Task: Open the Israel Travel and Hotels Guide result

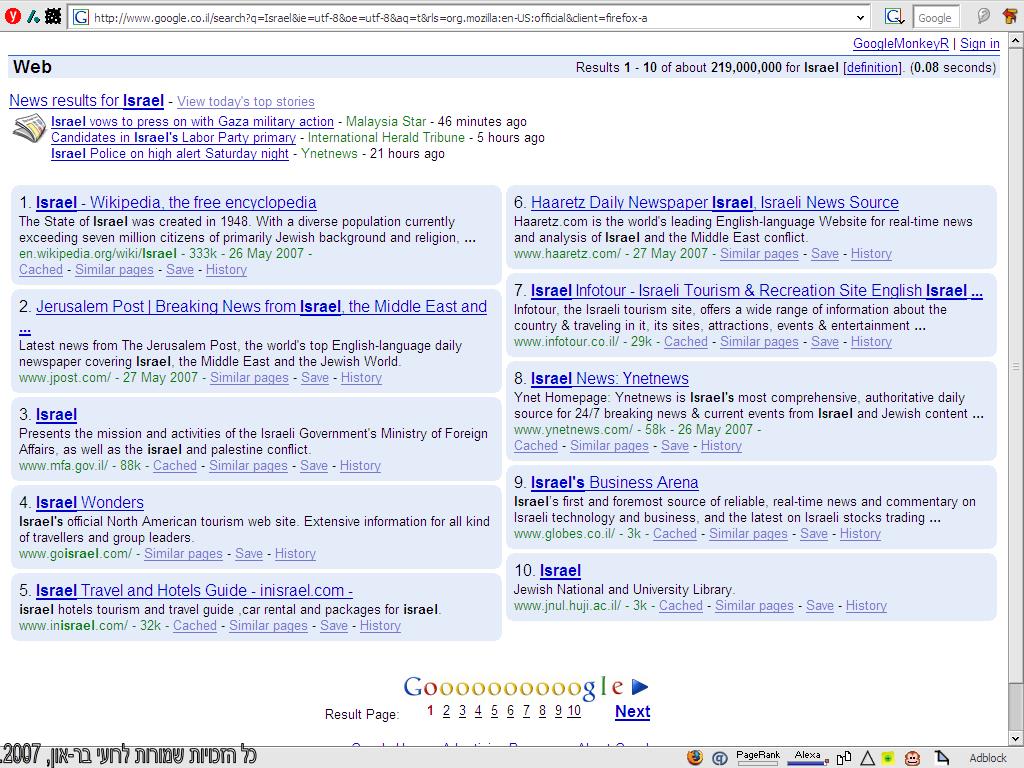Action: coord(194,590)
